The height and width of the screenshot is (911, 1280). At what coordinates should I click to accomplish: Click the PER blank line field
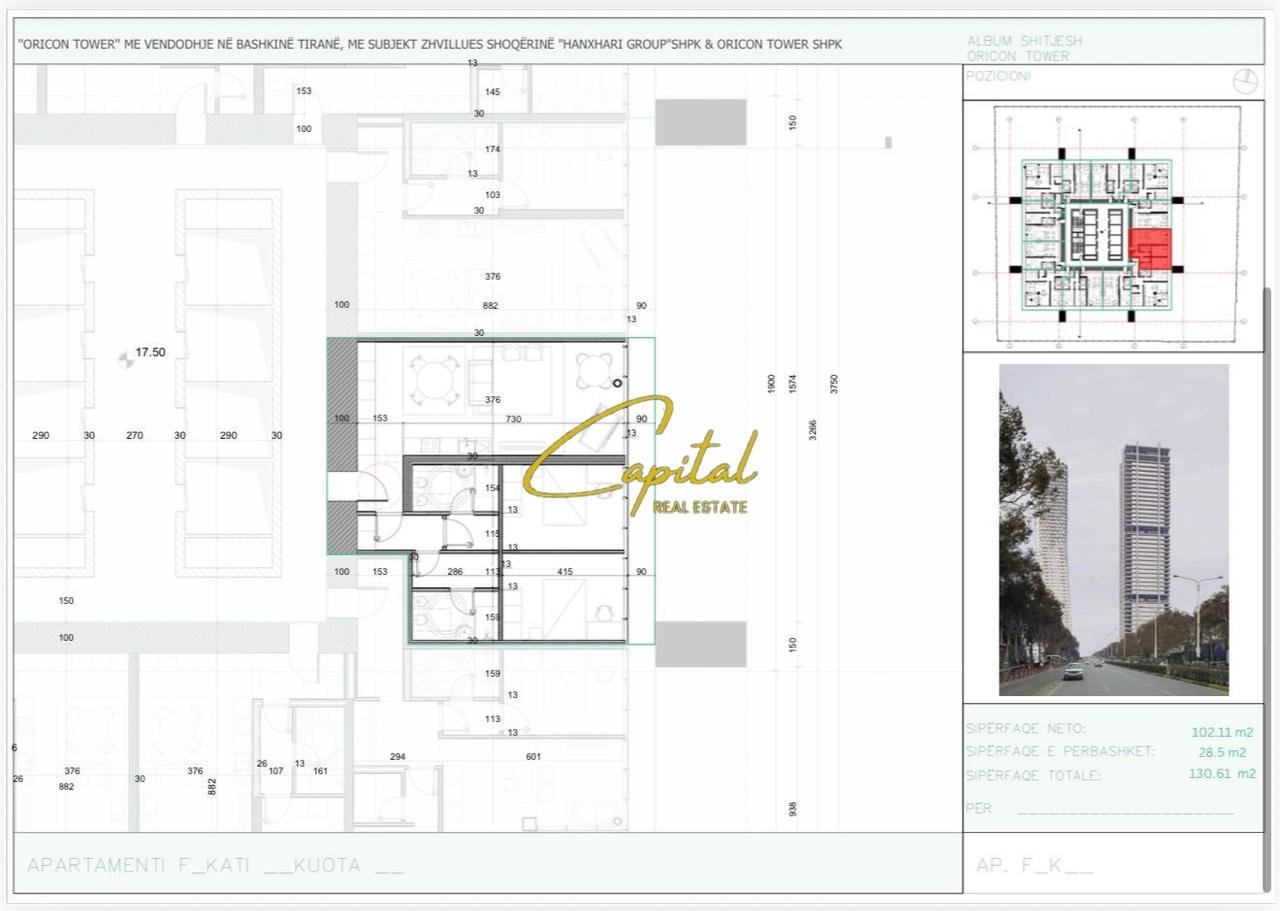pos(1124,810)
